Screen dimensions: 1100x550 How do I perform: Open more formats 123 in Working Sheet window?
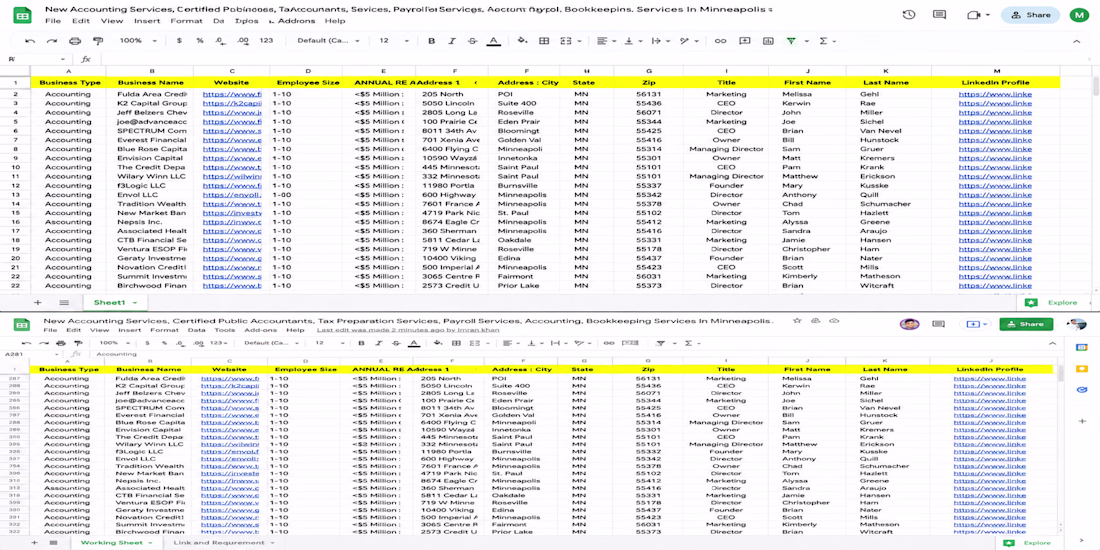click(x=220, y=343)
